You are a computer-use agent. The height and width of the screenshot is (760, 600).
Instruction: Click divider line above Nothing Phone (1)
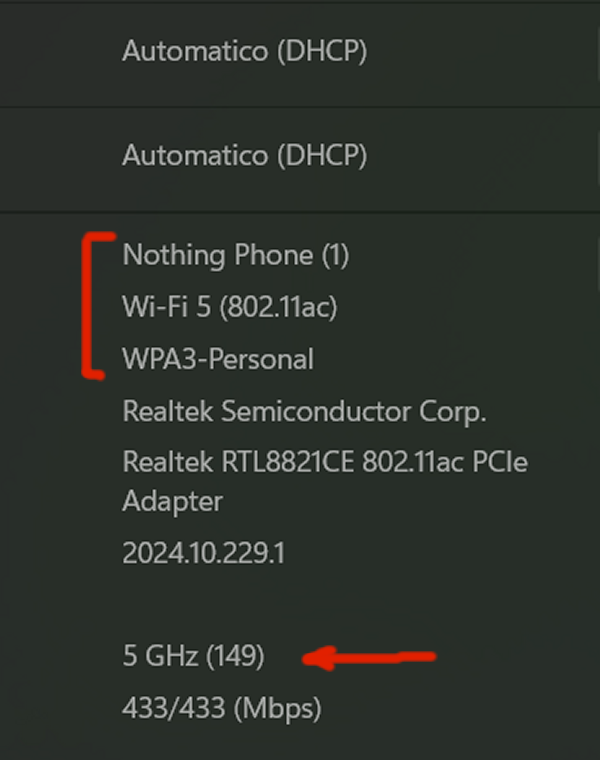300,211
